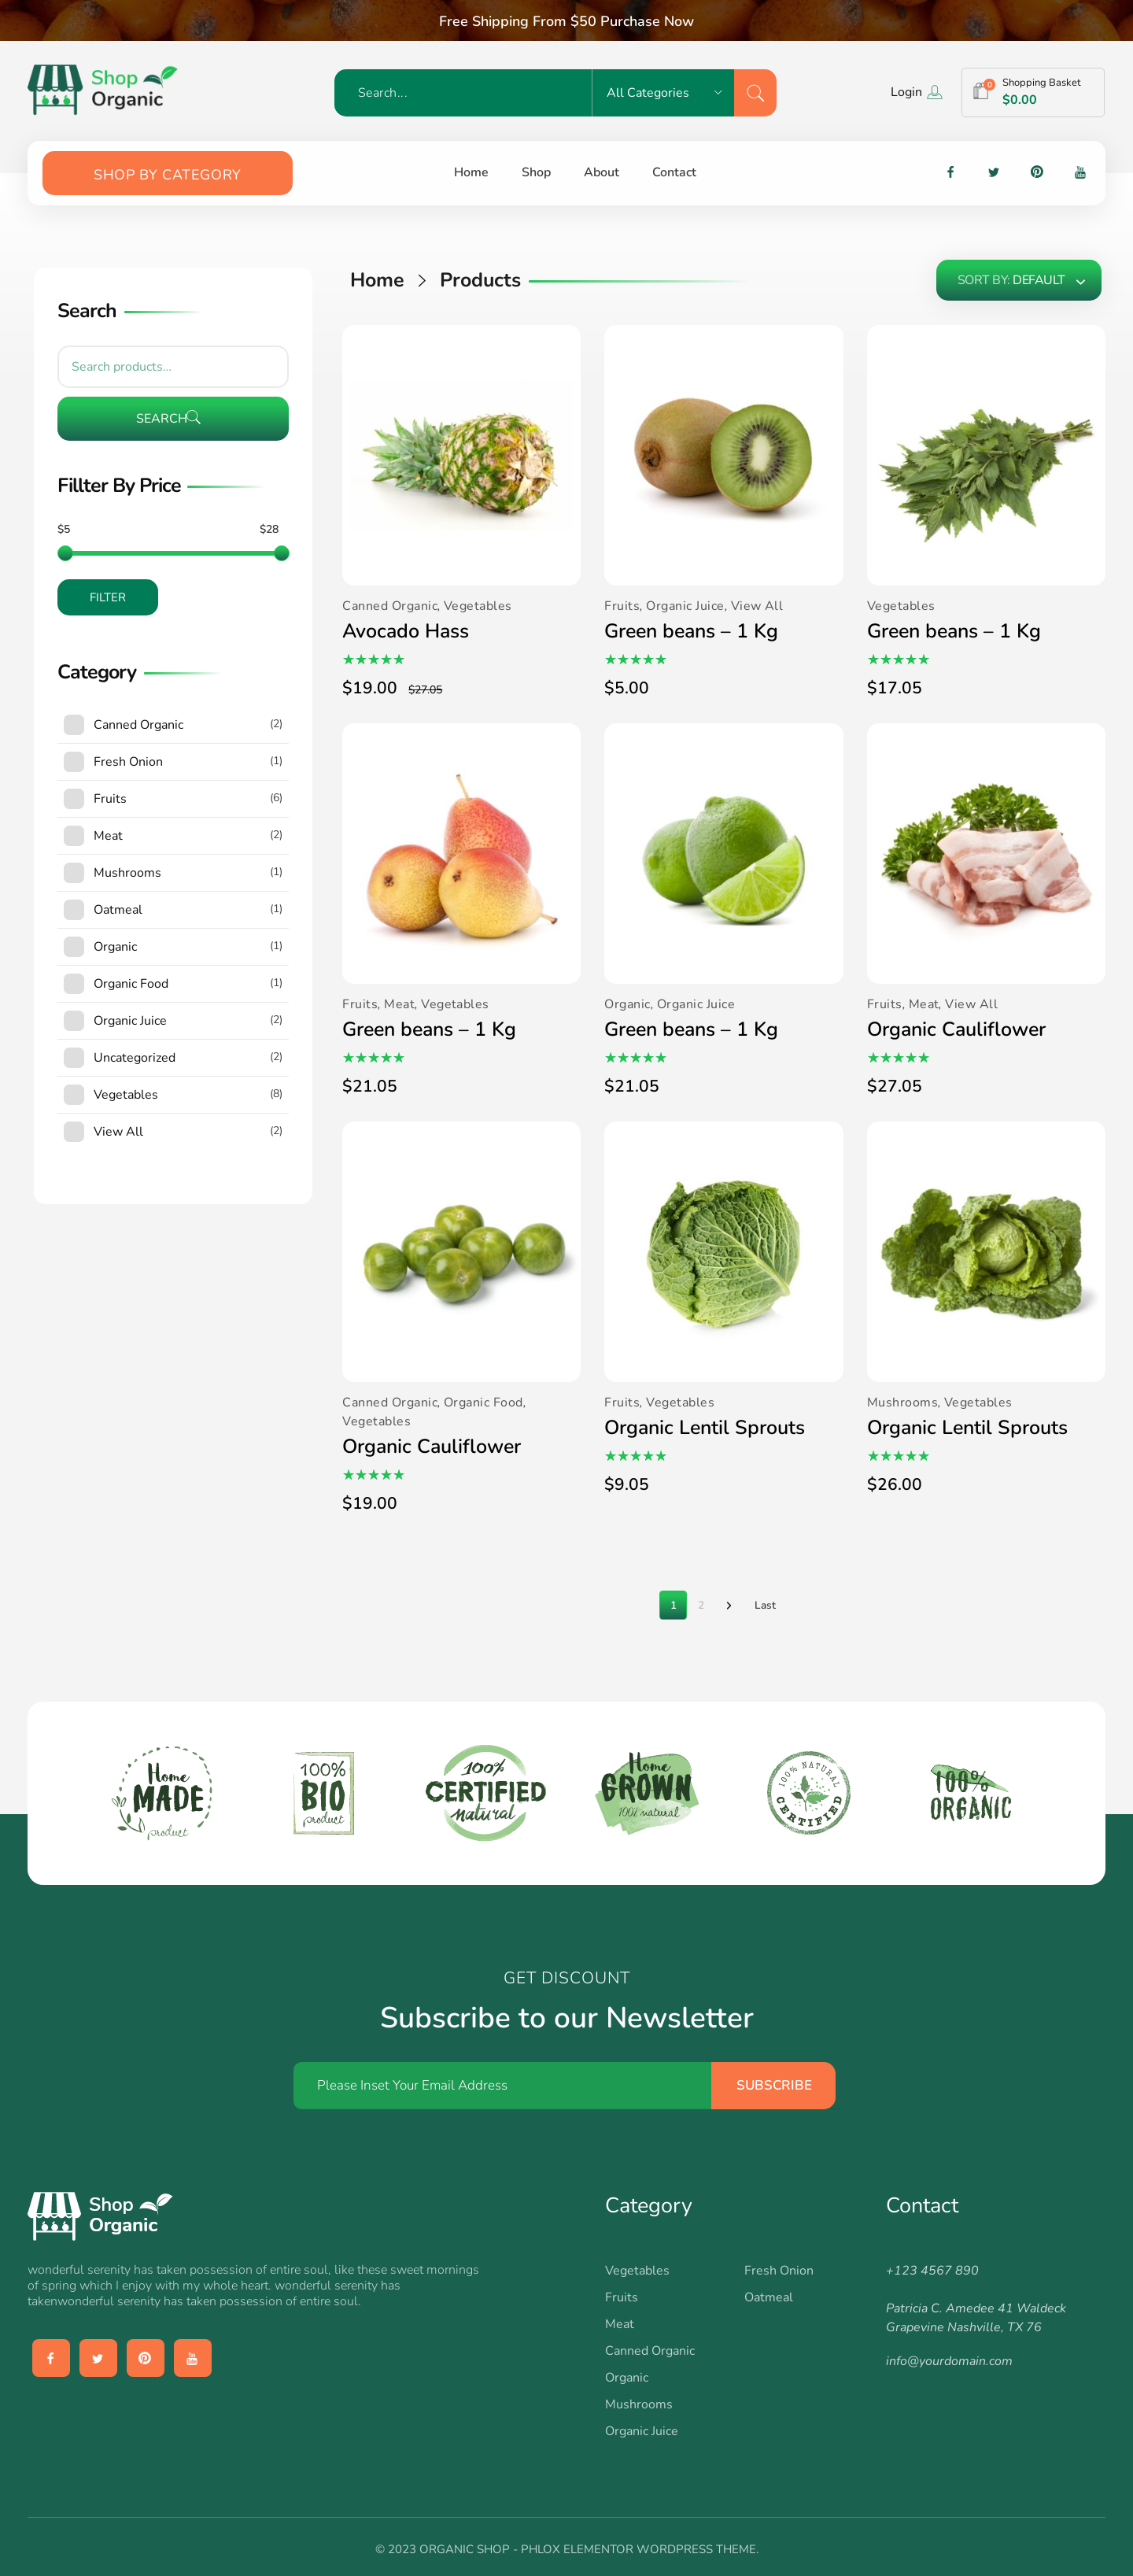Click the orange Pinterest button in footer

(x=145, y=2358)
